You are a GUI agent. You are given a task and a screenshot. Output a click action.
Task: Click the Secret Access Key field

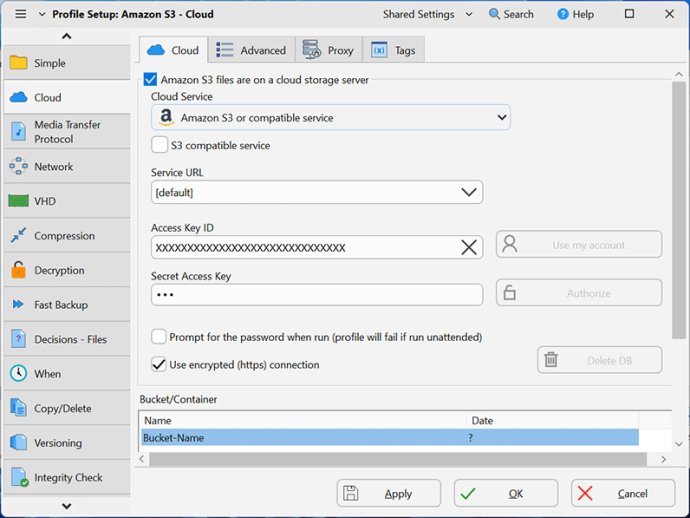click(x=317, y=294)
